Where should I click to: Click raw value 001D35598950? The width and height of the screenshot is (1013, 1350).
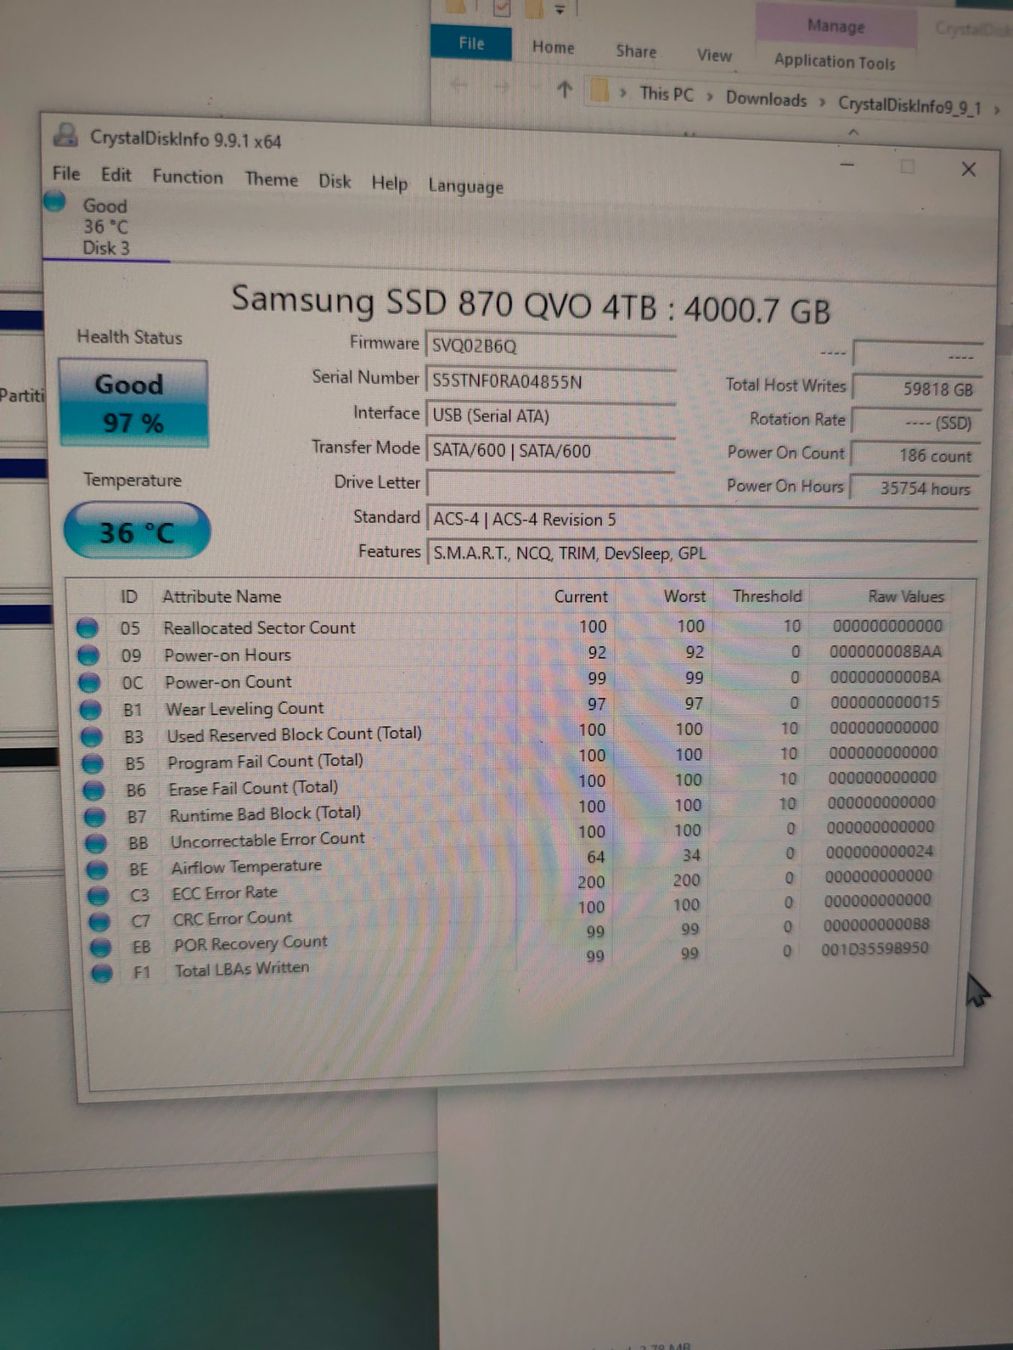tap(875, 948)
